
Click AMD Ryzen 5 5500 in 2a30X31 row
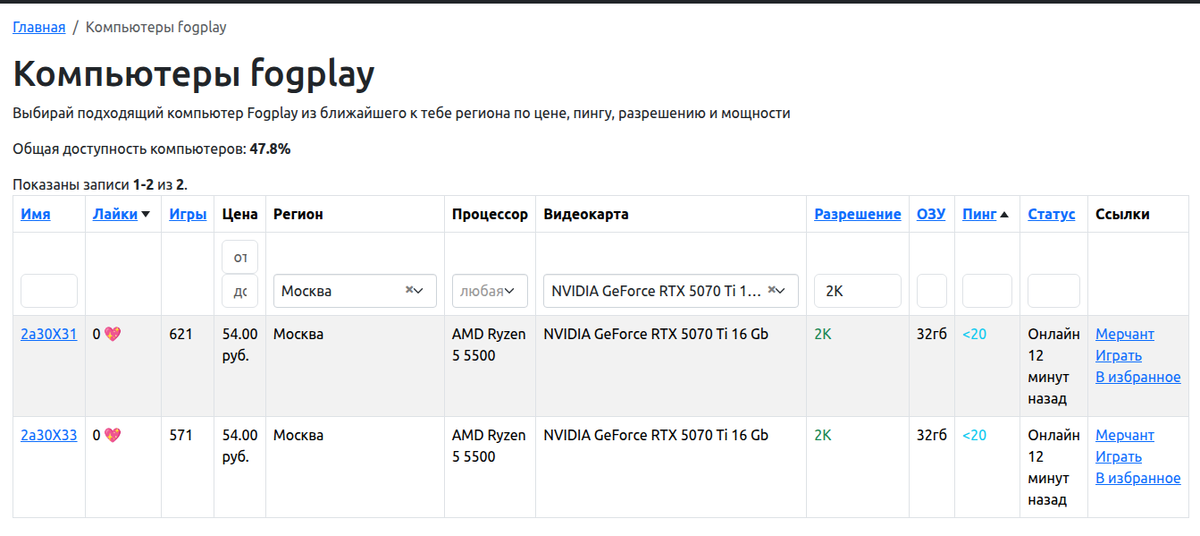pos(489,345)
